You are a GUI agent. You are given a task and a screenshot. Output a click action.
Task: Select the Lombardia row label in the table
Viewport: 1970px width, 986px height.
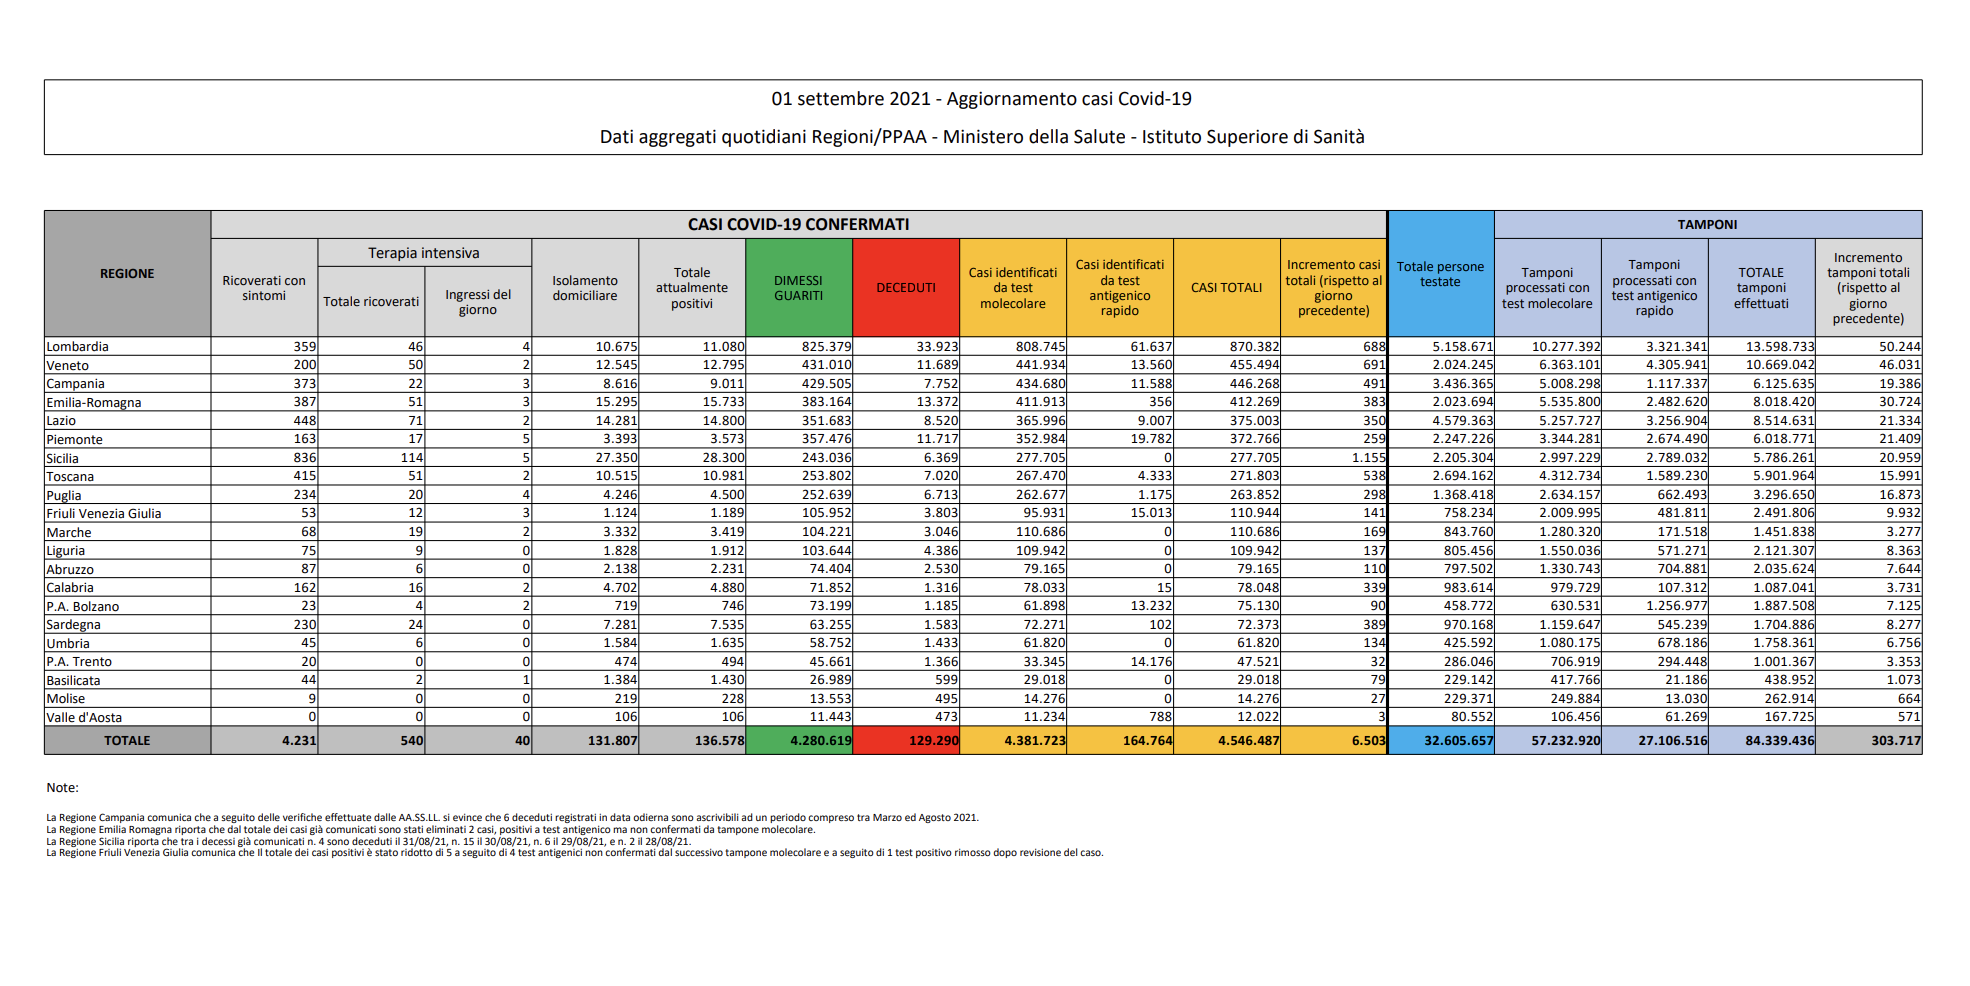[78, 347]
